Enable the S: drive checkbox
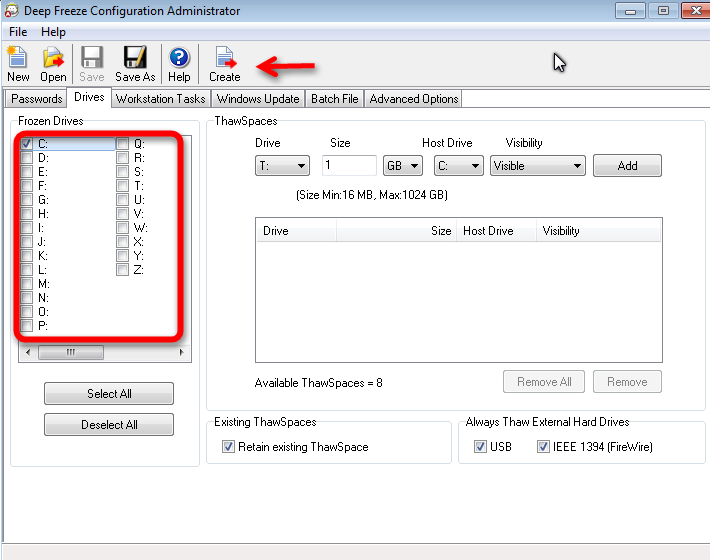710x560 pixels. 122,172
